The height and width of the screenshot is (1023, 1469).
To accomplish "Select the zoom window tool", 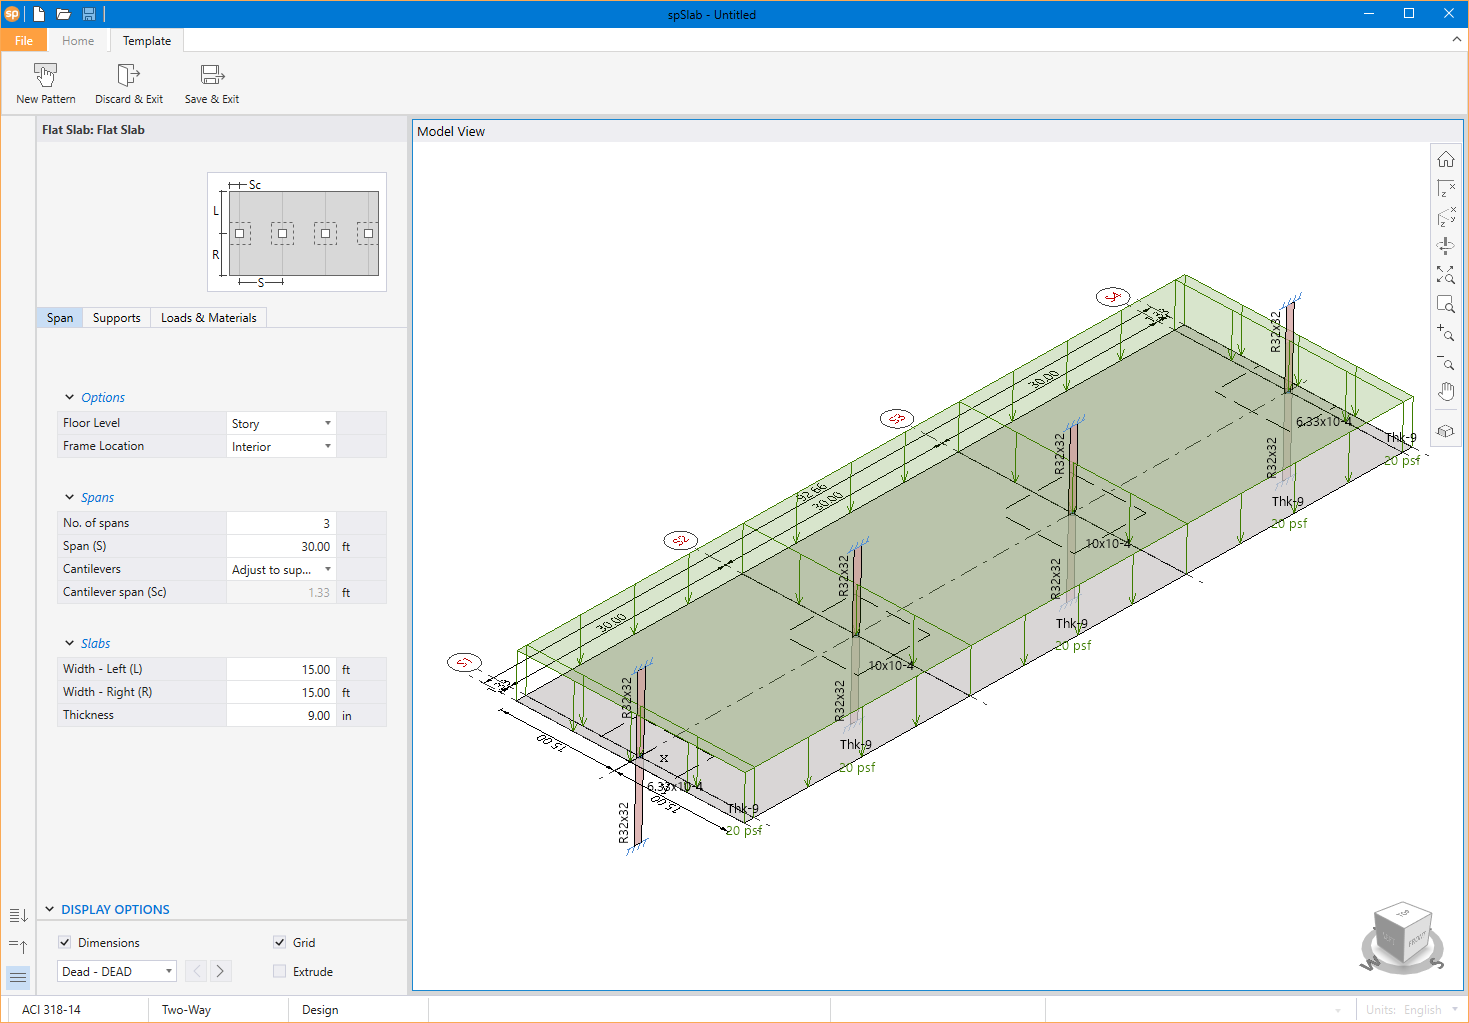I will point(1446,303).
